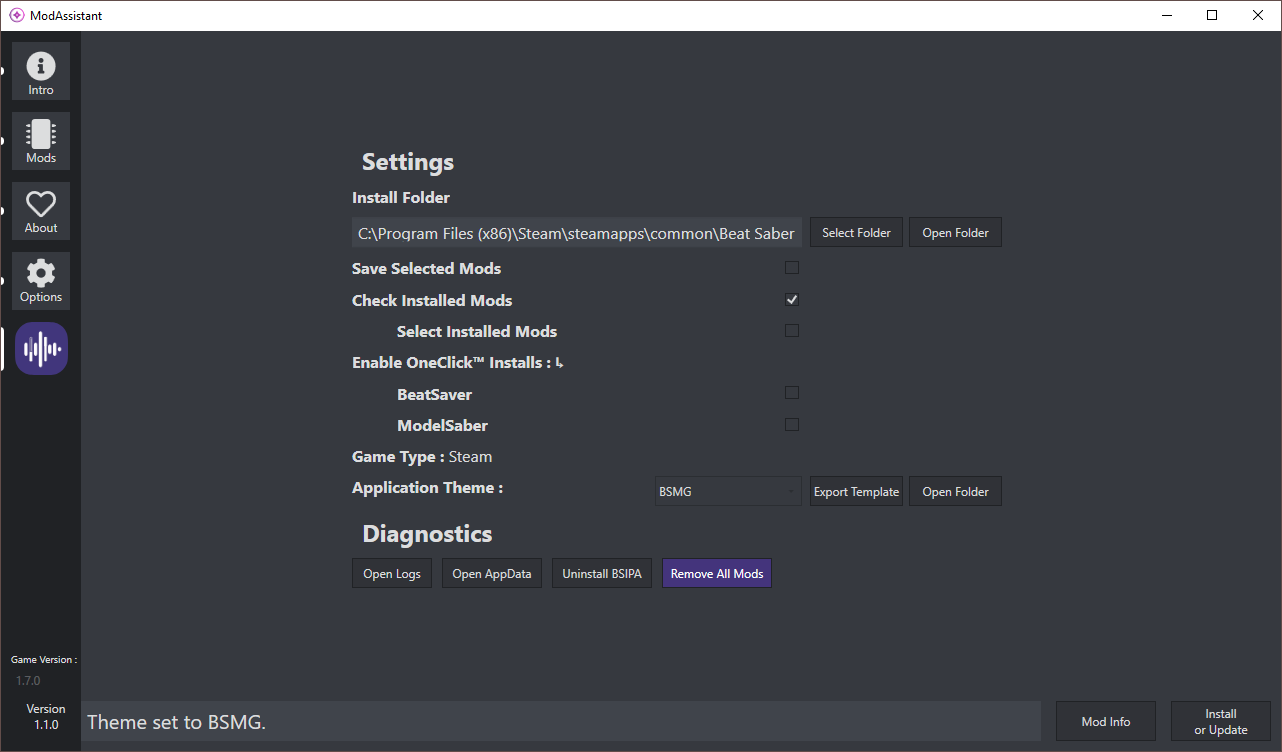Click the 'Theme set to BSMG.' status text
Screen dimensions: 1282x752
click(x=176, y=721)
